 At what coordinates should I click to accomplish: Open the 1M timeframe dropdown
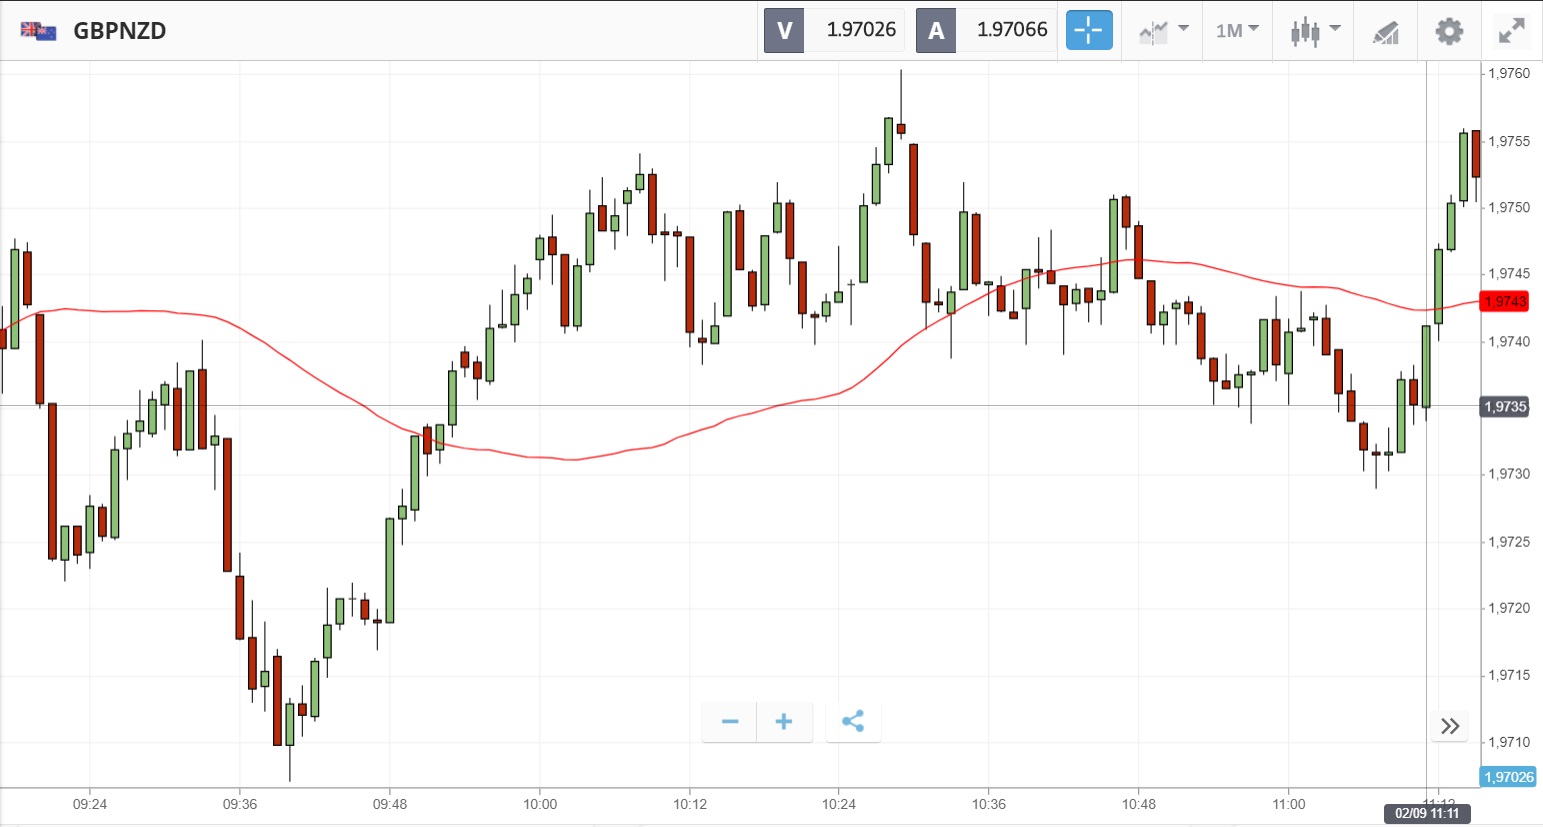click(1236, 31)
